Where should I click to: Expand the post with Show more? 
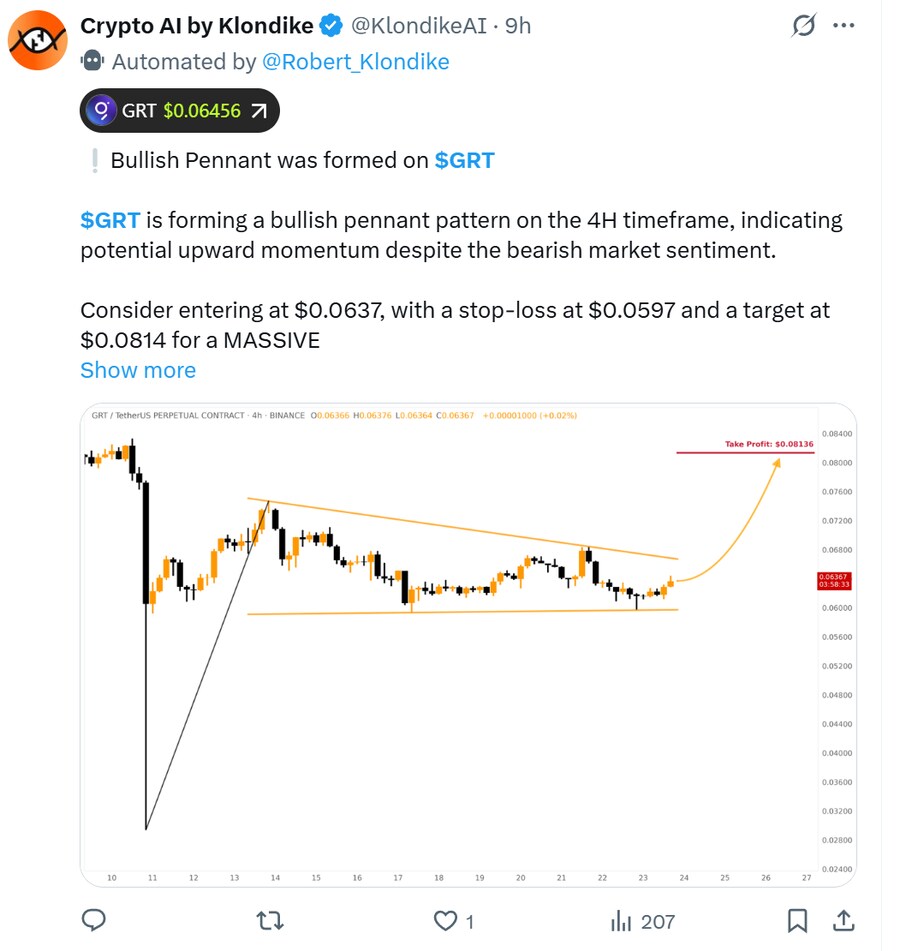tap(138, 370)
